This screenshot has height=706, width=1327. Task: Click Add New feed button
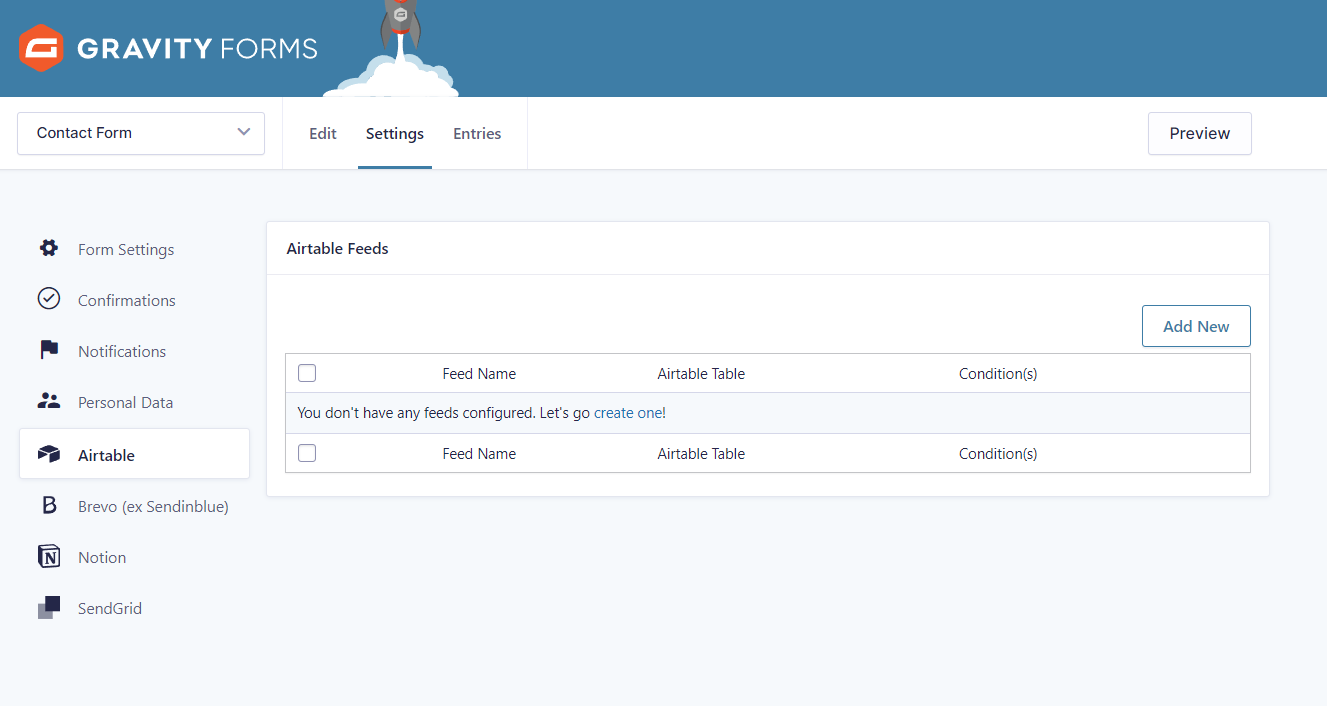click(1196, 326)
